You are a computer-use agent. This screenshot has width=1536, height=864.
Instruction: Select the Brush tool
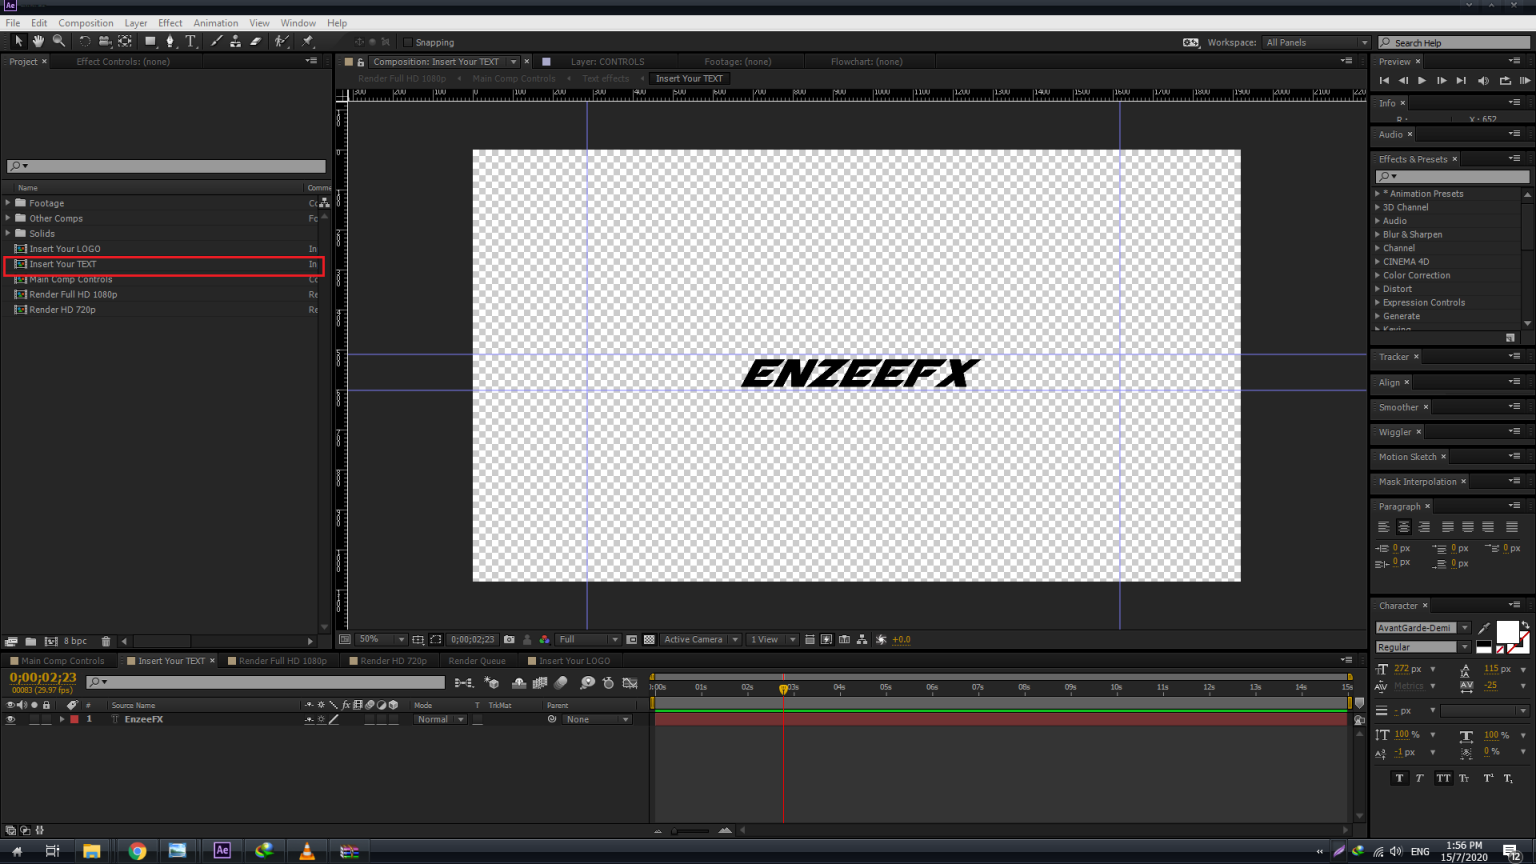click(216, 41)
